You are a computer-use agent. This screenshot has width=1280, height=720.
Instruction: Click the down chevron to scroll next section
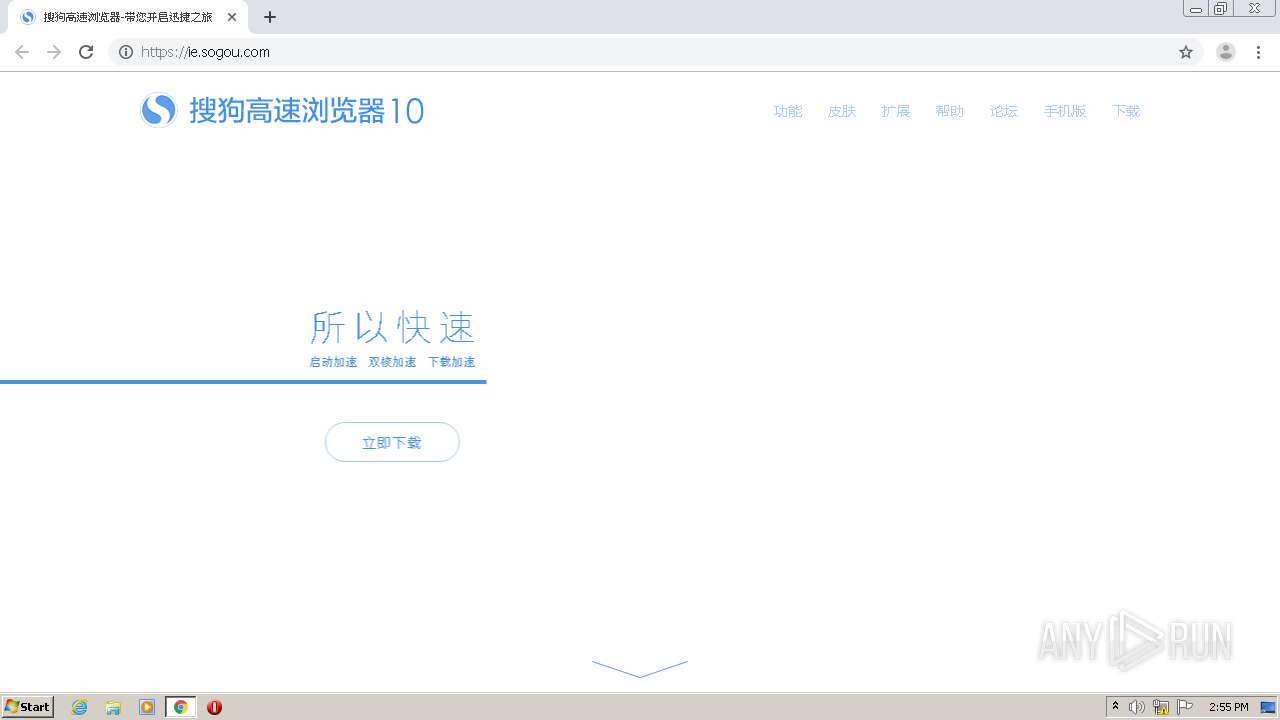click(x=640, y=668)
